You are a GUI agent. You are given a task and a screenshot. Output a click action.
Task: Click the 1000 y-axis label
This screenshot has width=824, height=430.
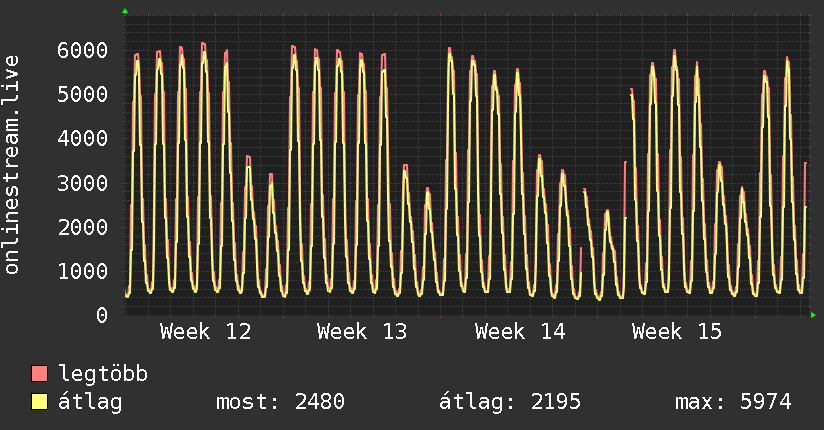tap(83, 272)
